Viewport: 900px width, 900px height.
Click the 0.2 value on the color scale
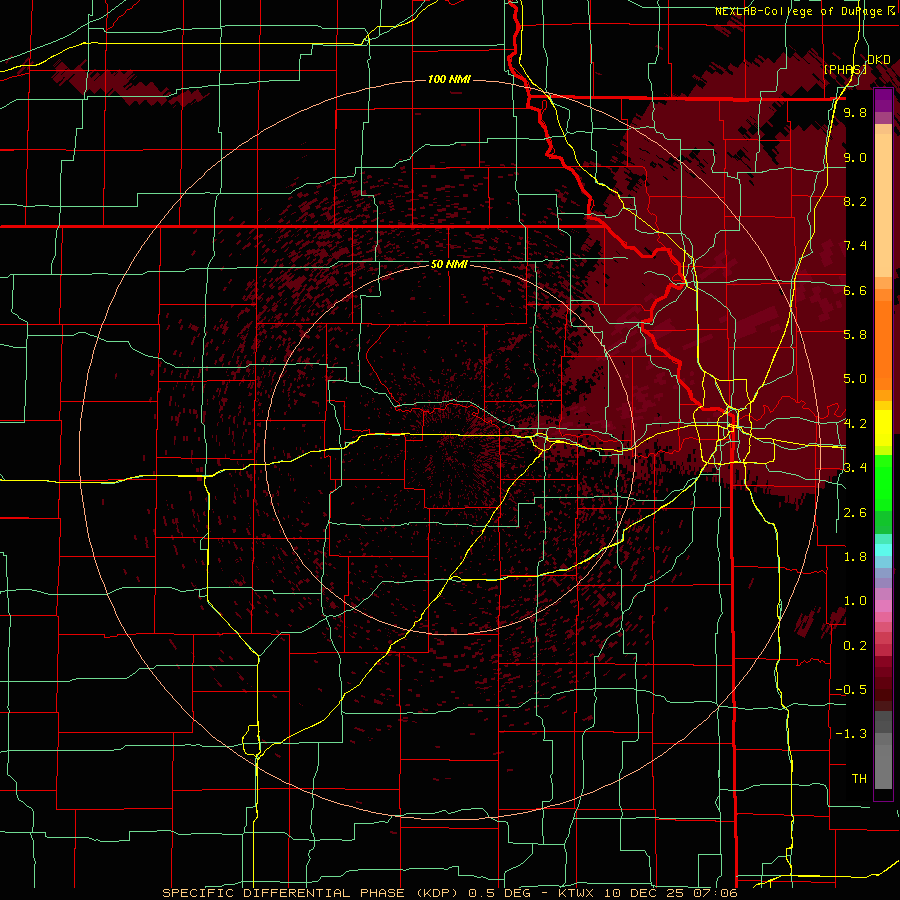(x=855, y=646)
